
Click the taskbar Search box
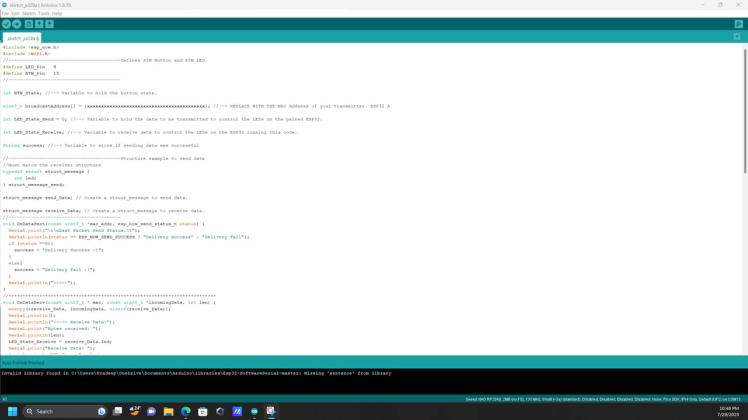tap(64, 411)
